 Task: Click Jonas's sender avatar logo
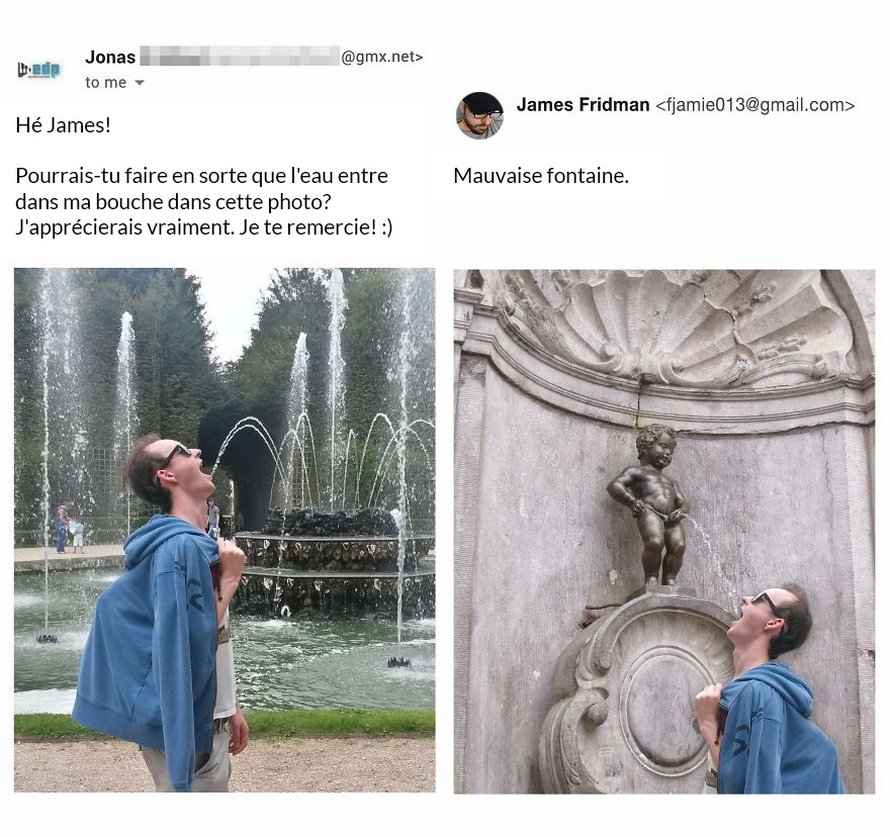coord(39,70)
